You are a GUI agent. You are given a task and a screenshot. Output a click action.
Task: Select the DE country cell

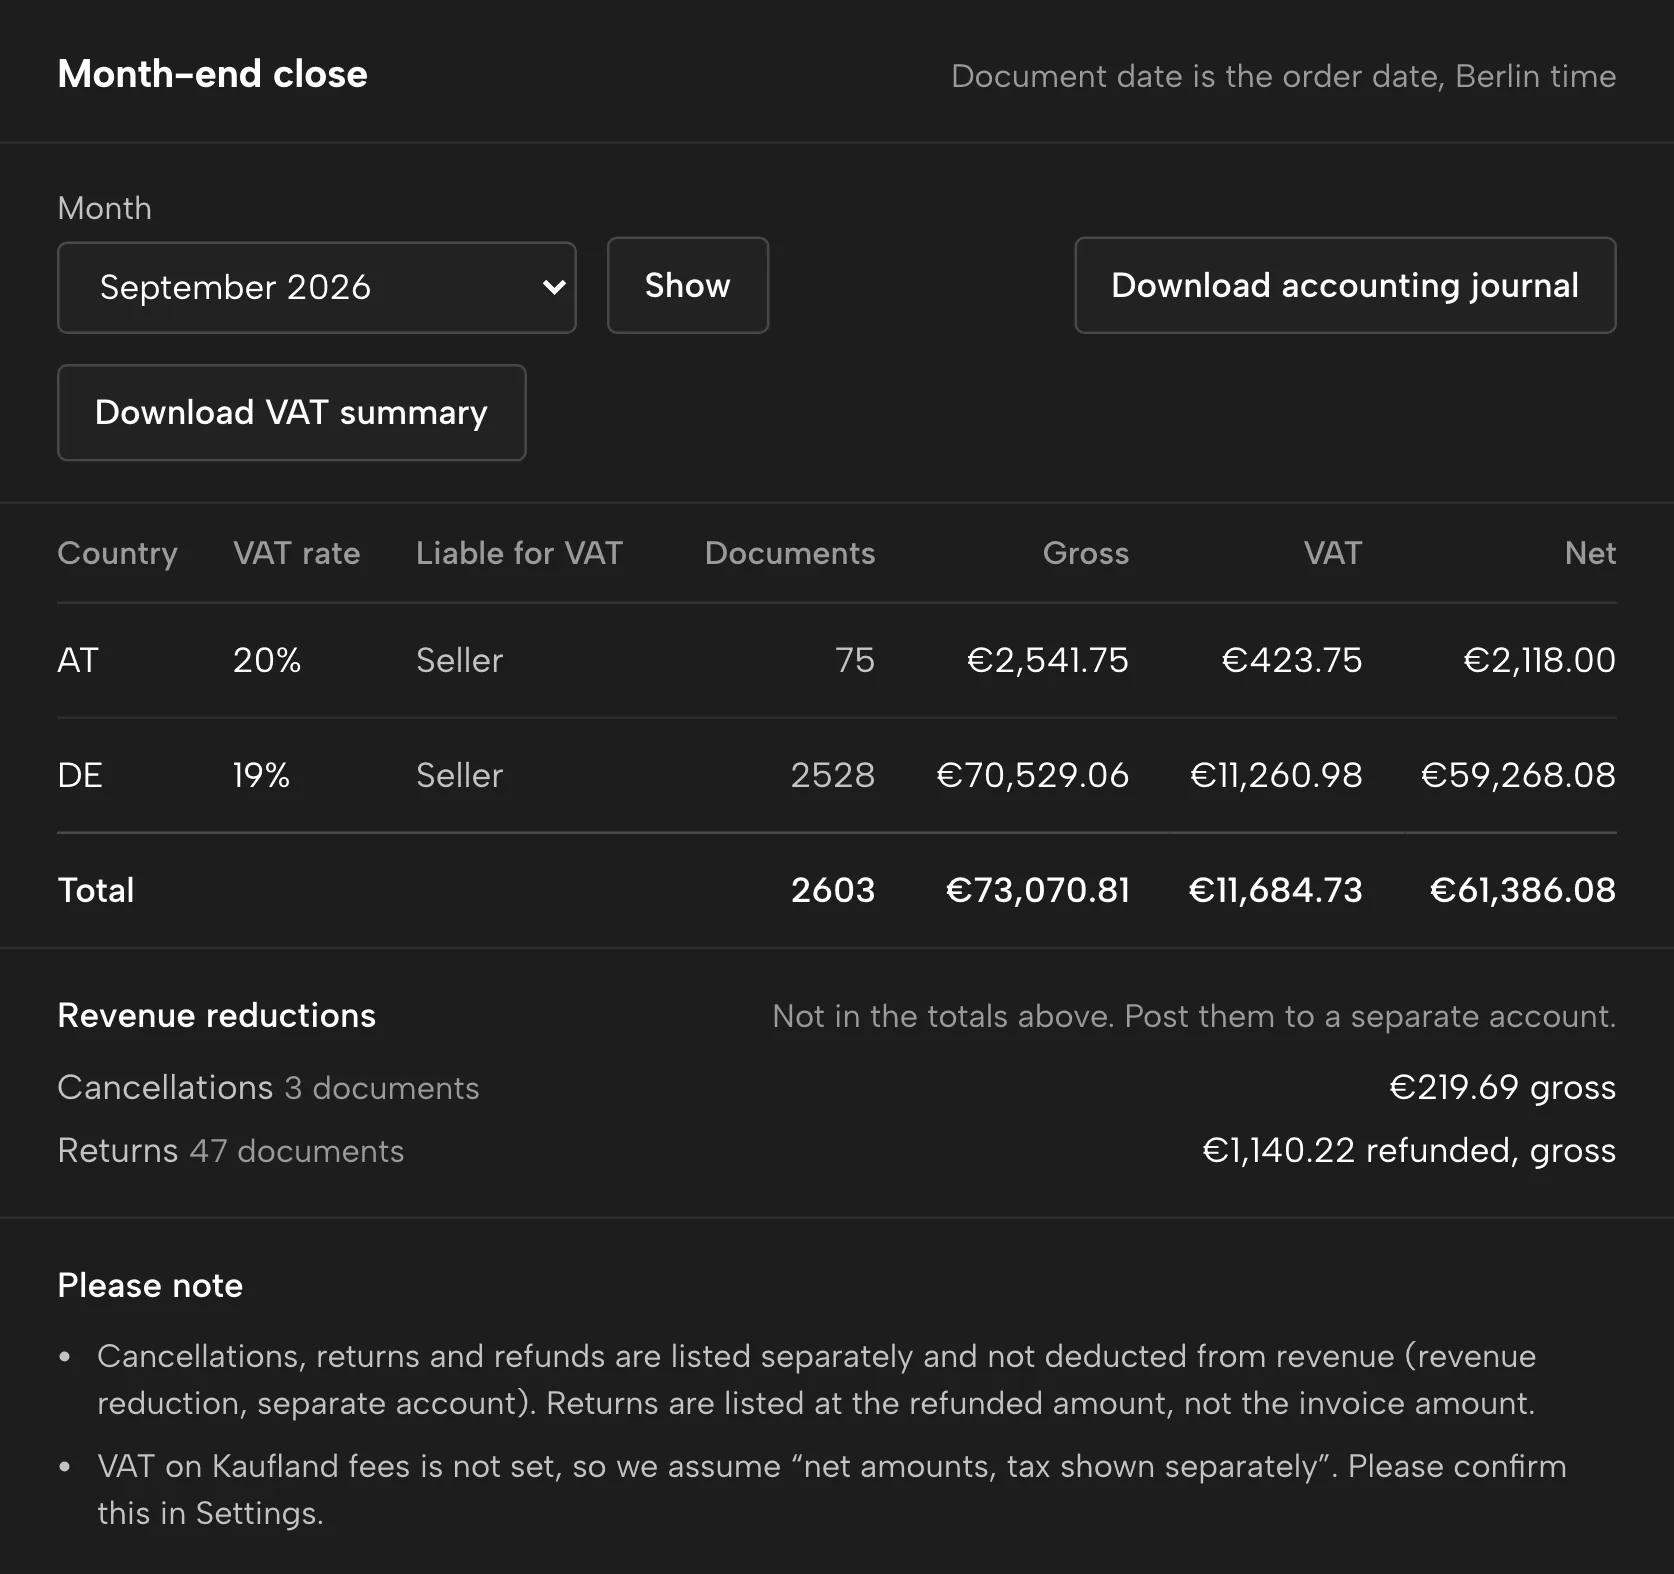(x=80, y=775)
